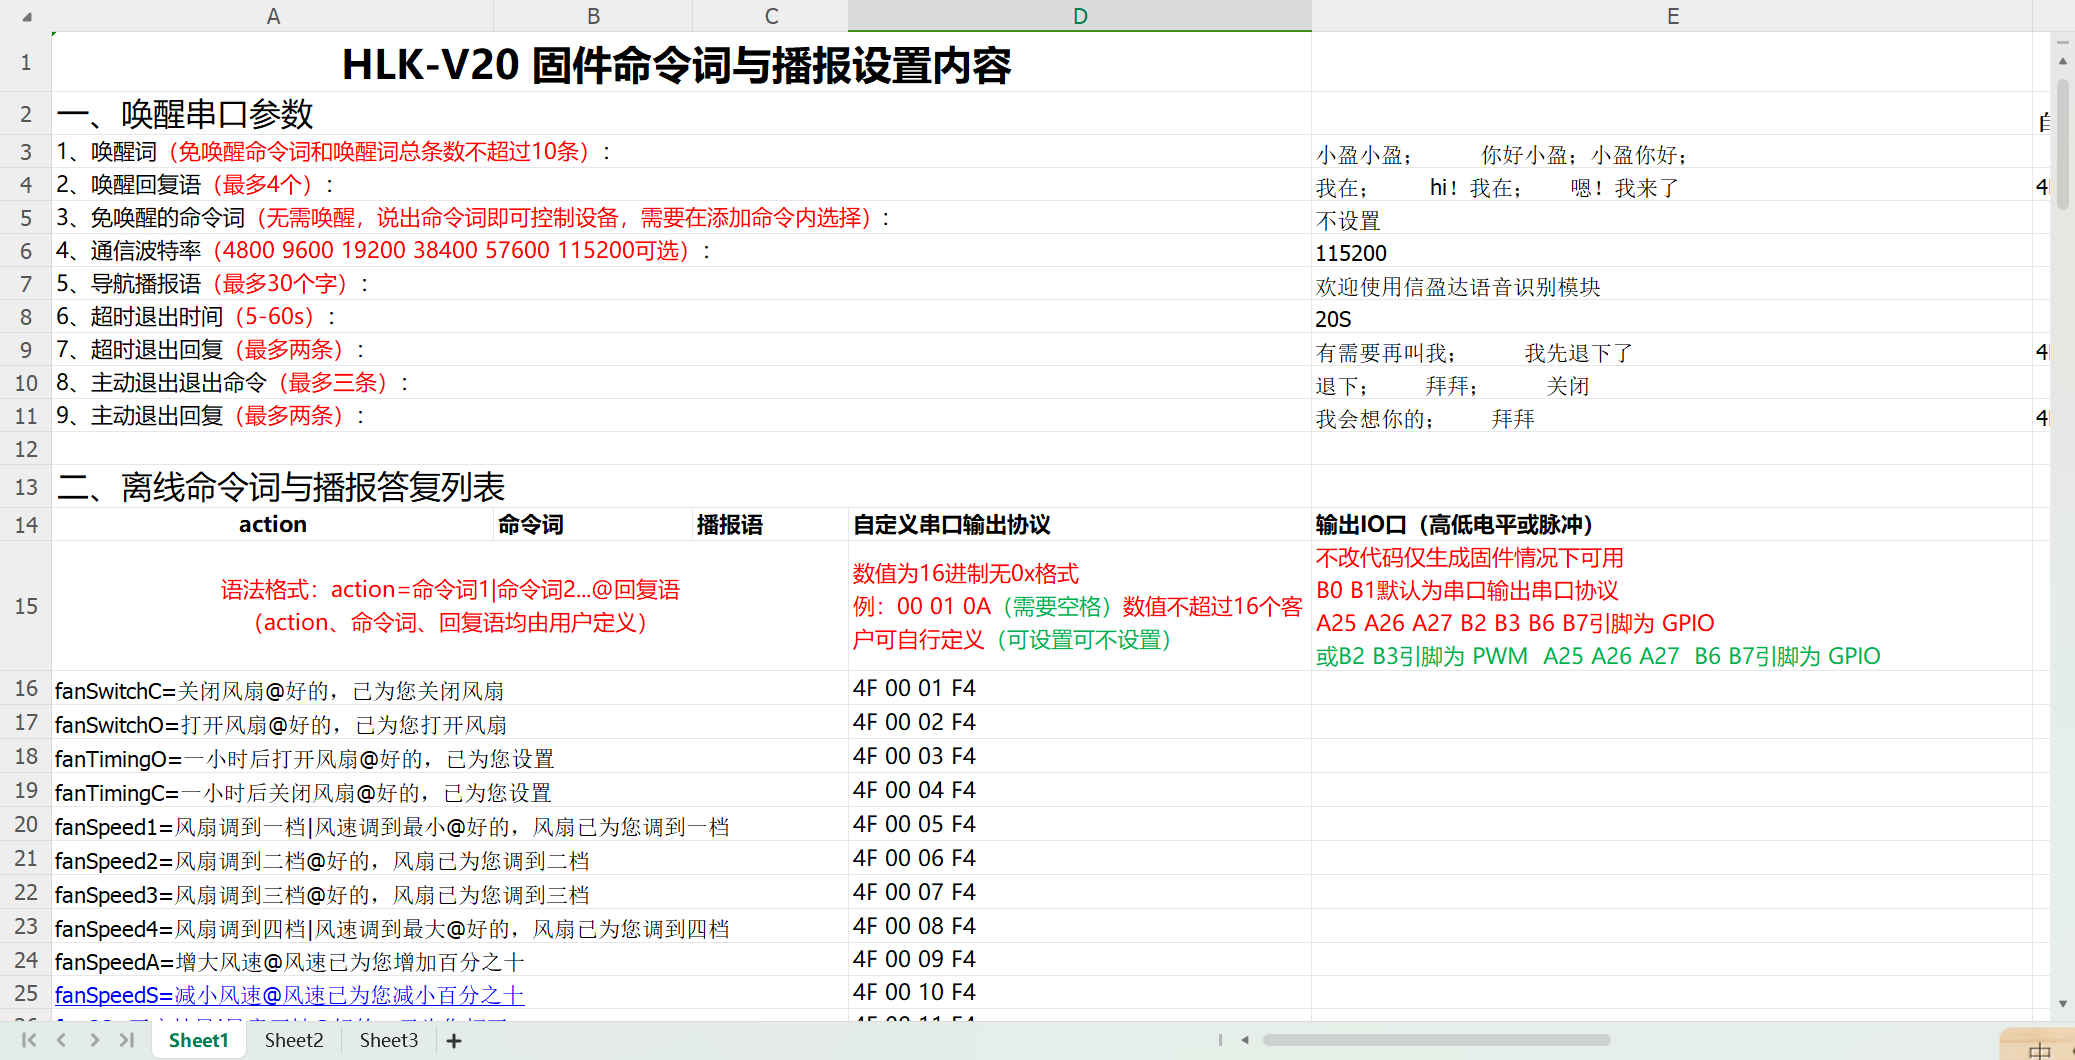The image size is (2075, 1060).
Task: Select column D by its header
Action: 1079,16
